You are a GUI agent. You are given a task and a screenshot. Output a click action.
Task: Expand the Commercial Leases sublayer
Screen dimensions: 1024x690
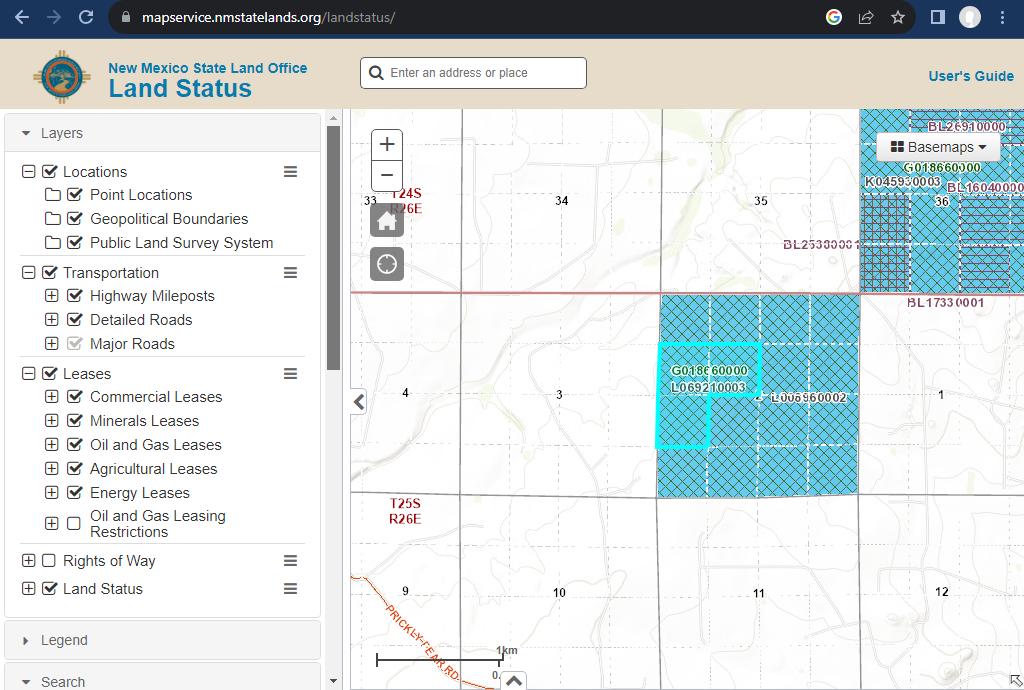(x=52, y=397)
